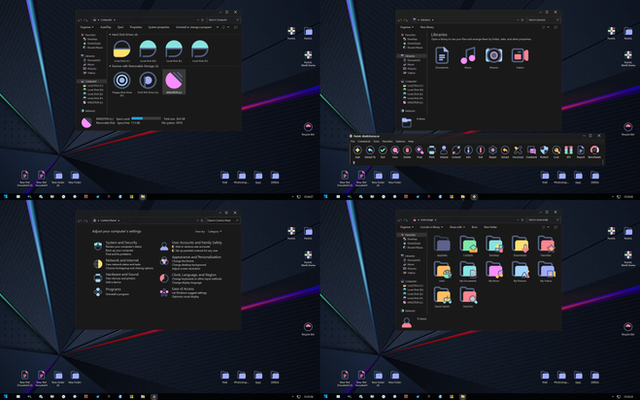Click the Search Control Panel field
Image resolution: width=640 pixels, height=400 pixels.
pos(223,220)
